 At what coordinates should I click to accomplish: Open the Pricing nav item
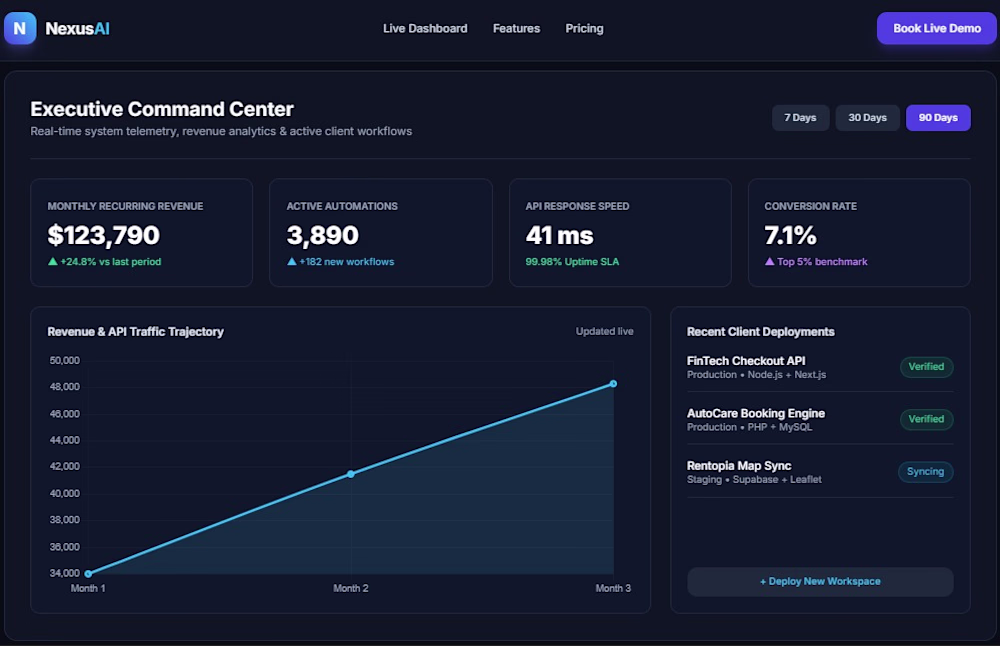(x=584, y=29)
